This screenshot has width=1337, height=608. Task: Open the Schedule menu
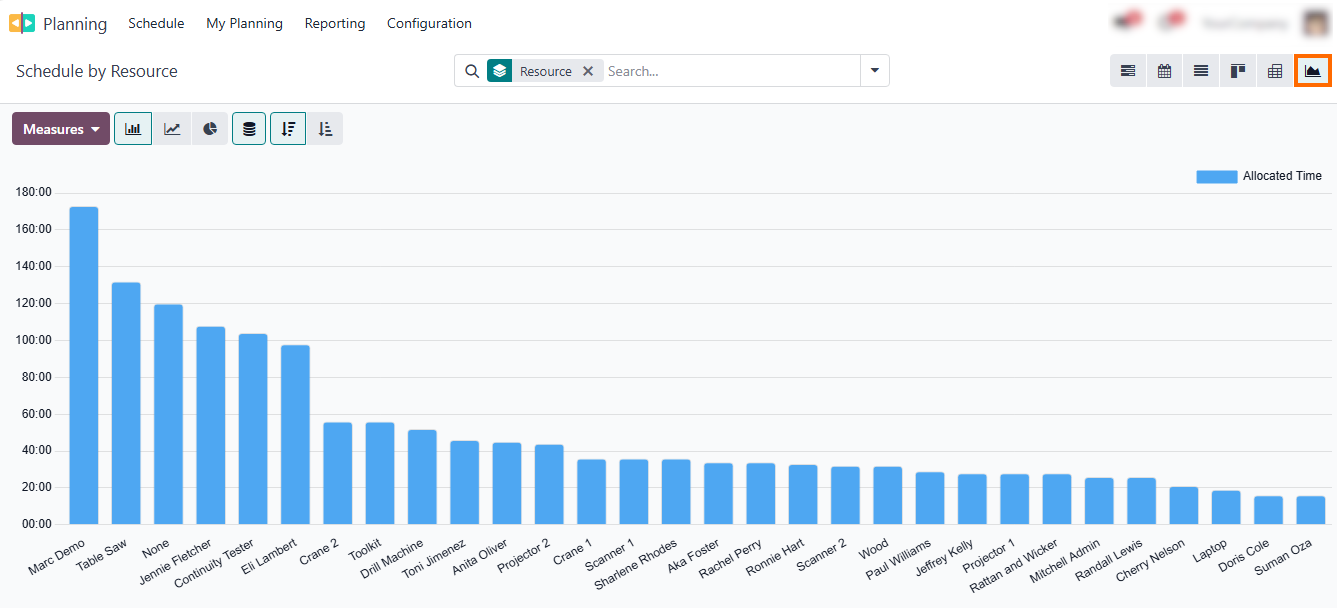(x=156, y=23)
